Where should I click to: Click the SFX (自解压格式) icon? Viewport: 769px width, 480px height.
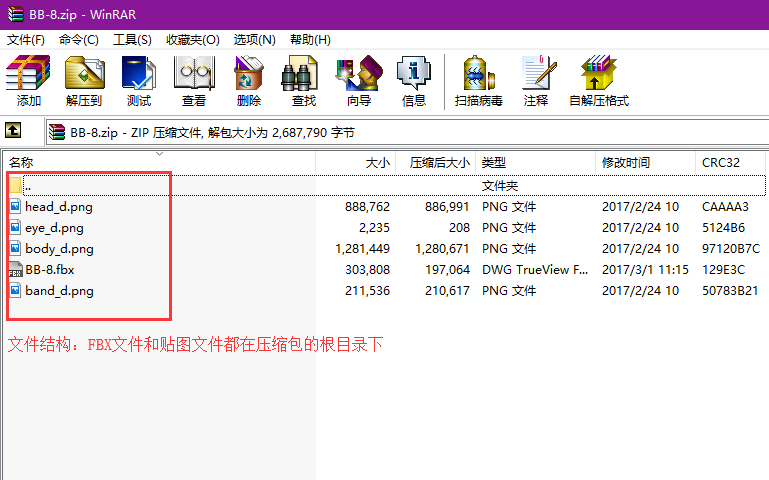598,80
